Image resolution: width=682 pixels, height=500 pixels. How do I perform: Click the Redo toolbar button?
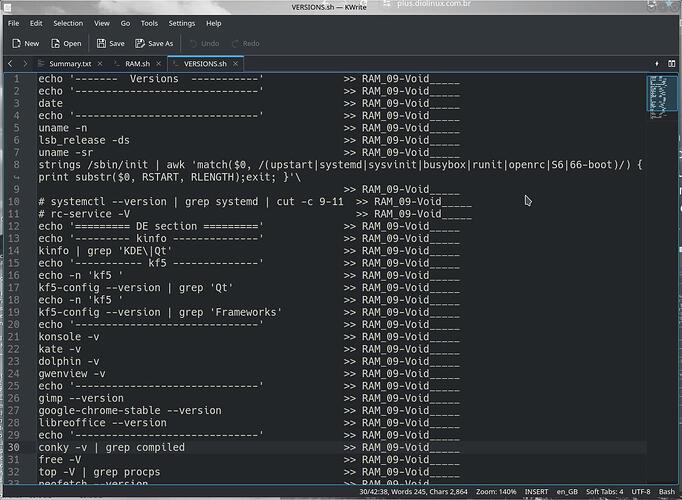246,43
